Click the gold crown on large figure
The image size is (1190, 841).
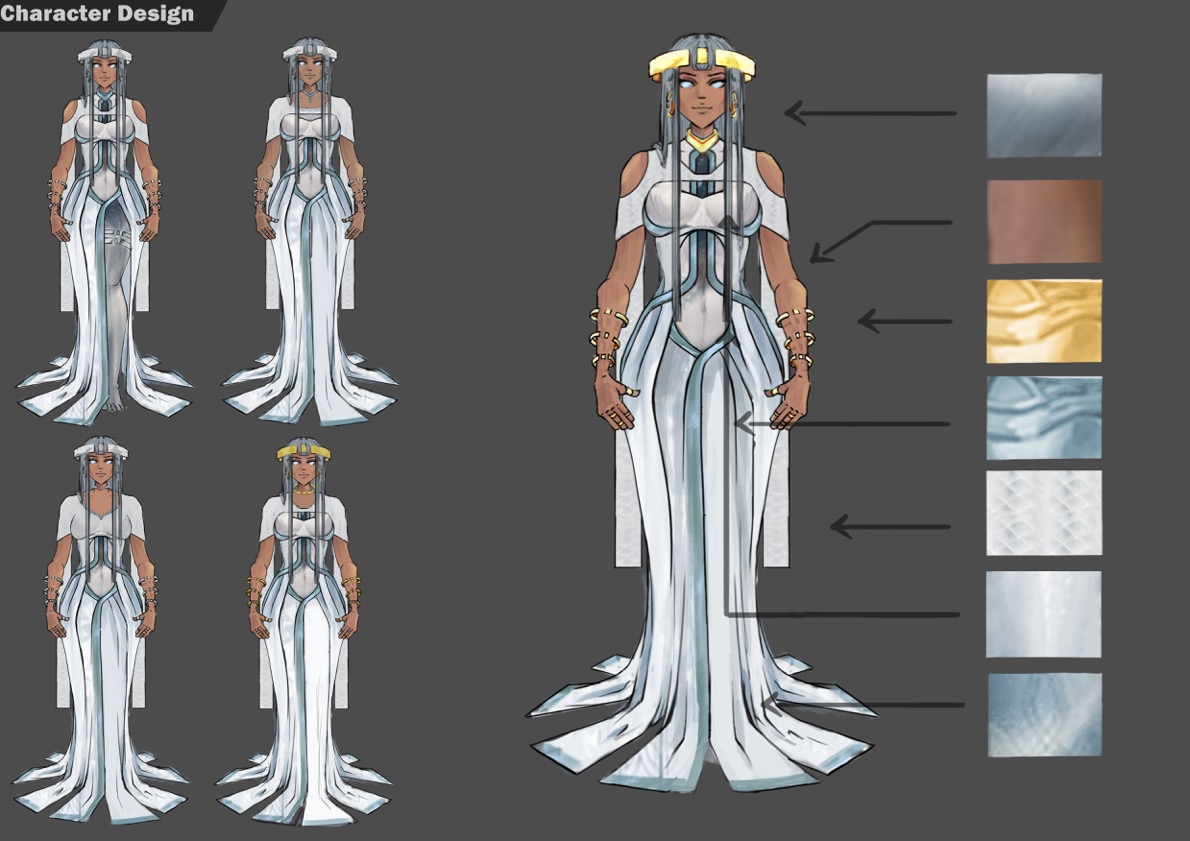click(702, 64)
